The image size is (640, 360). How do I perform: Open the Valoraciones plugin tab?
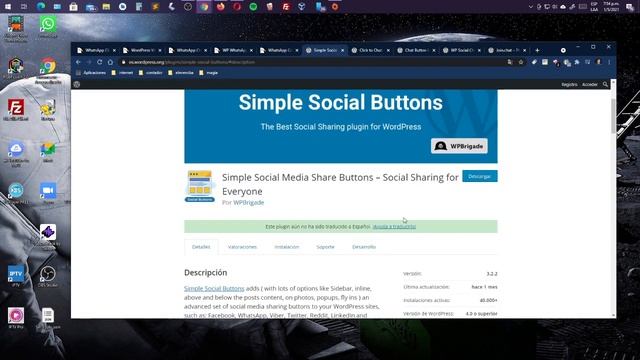click(242, 247)
